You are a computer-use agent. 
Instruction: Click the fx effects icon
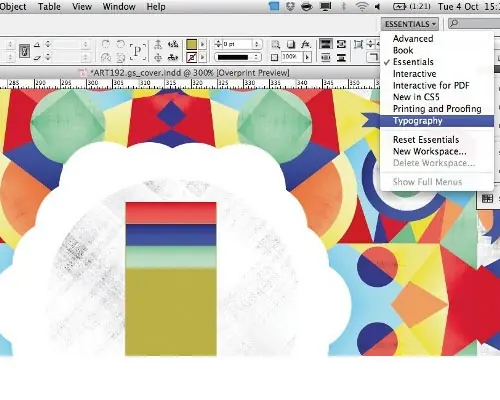tap(306, 44)
